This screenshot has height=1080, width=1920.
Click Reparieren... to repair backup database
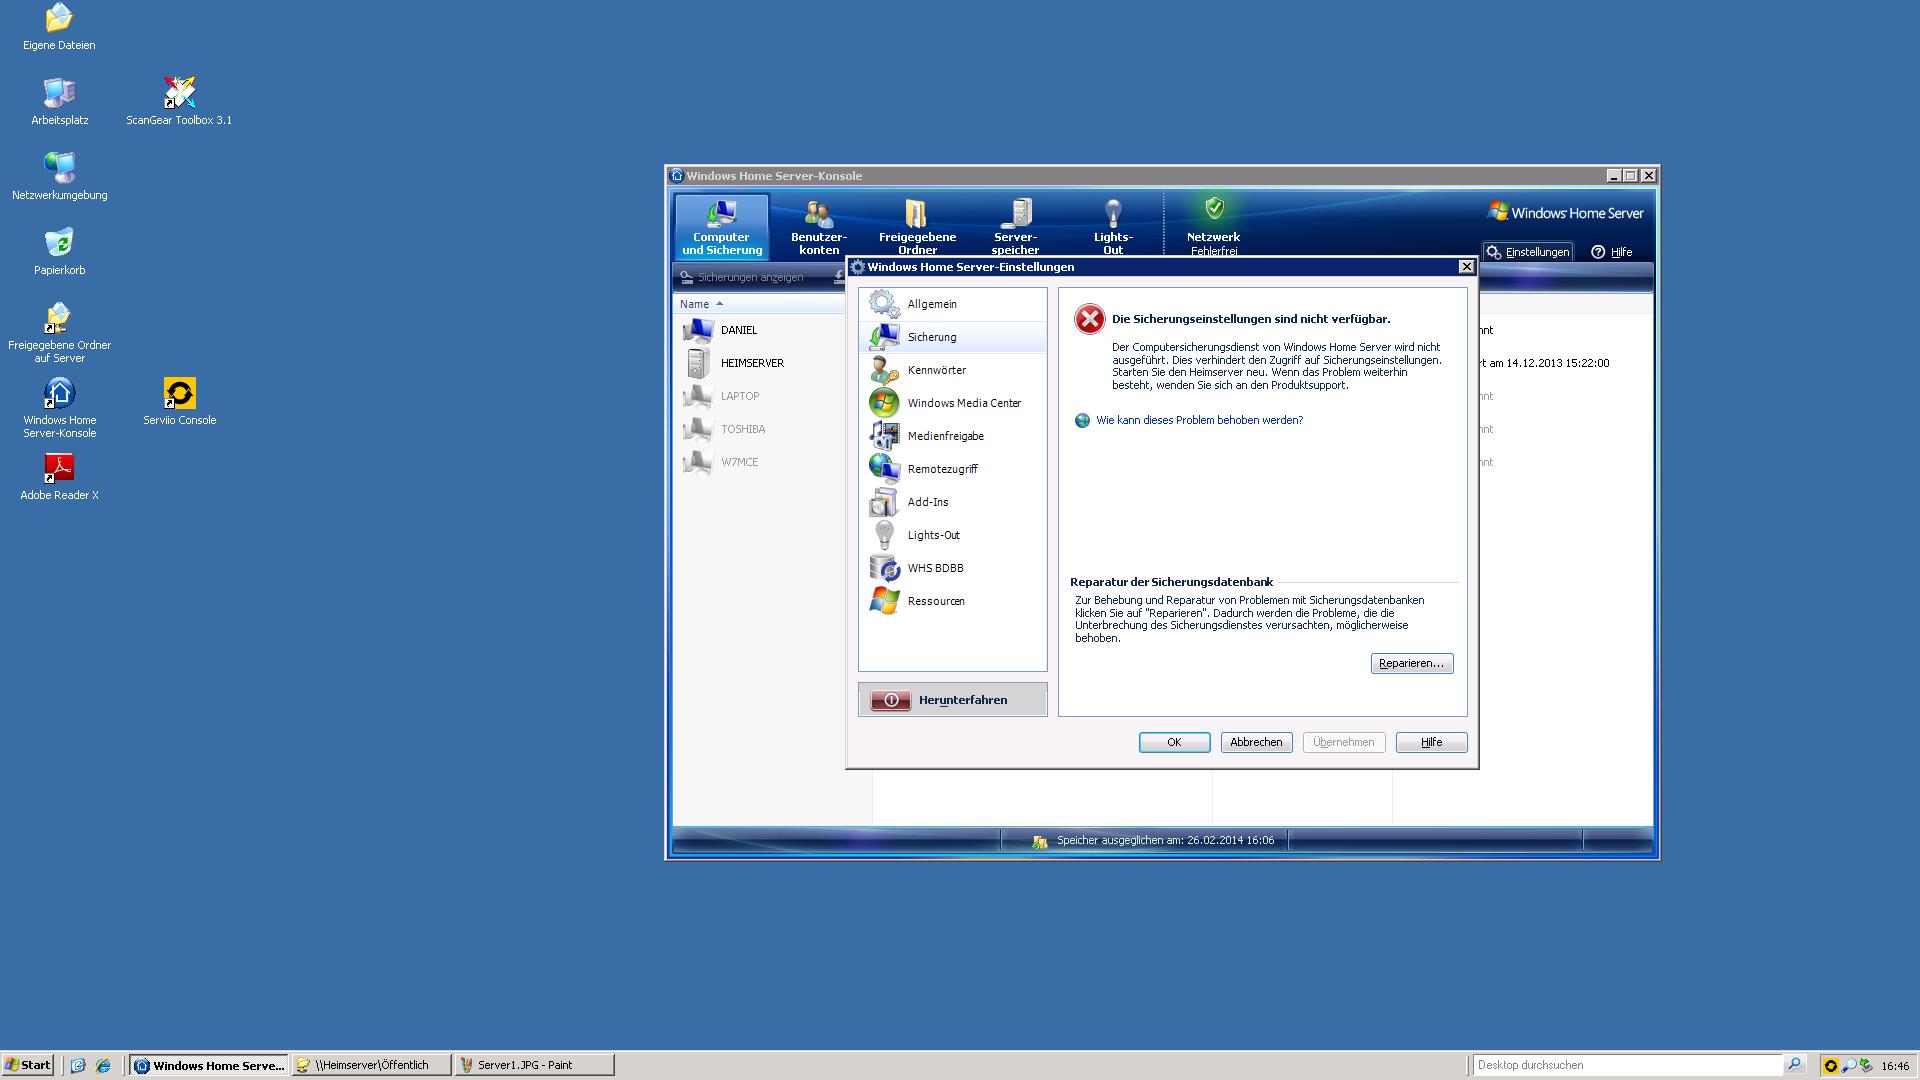[x=1411, y=663]
